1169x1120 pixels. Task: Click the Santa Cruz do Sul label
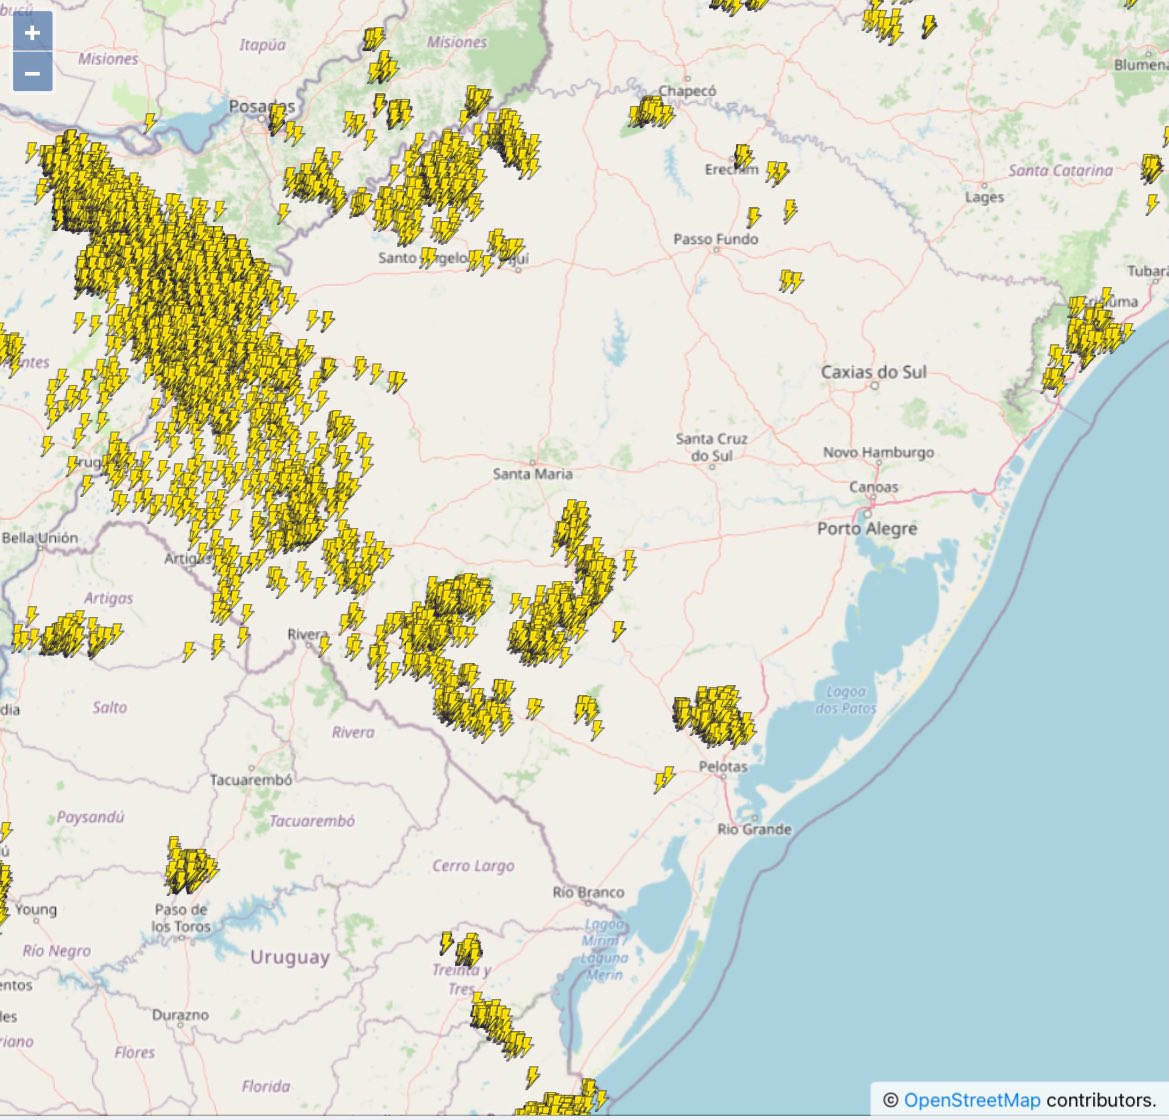point(711,447)
